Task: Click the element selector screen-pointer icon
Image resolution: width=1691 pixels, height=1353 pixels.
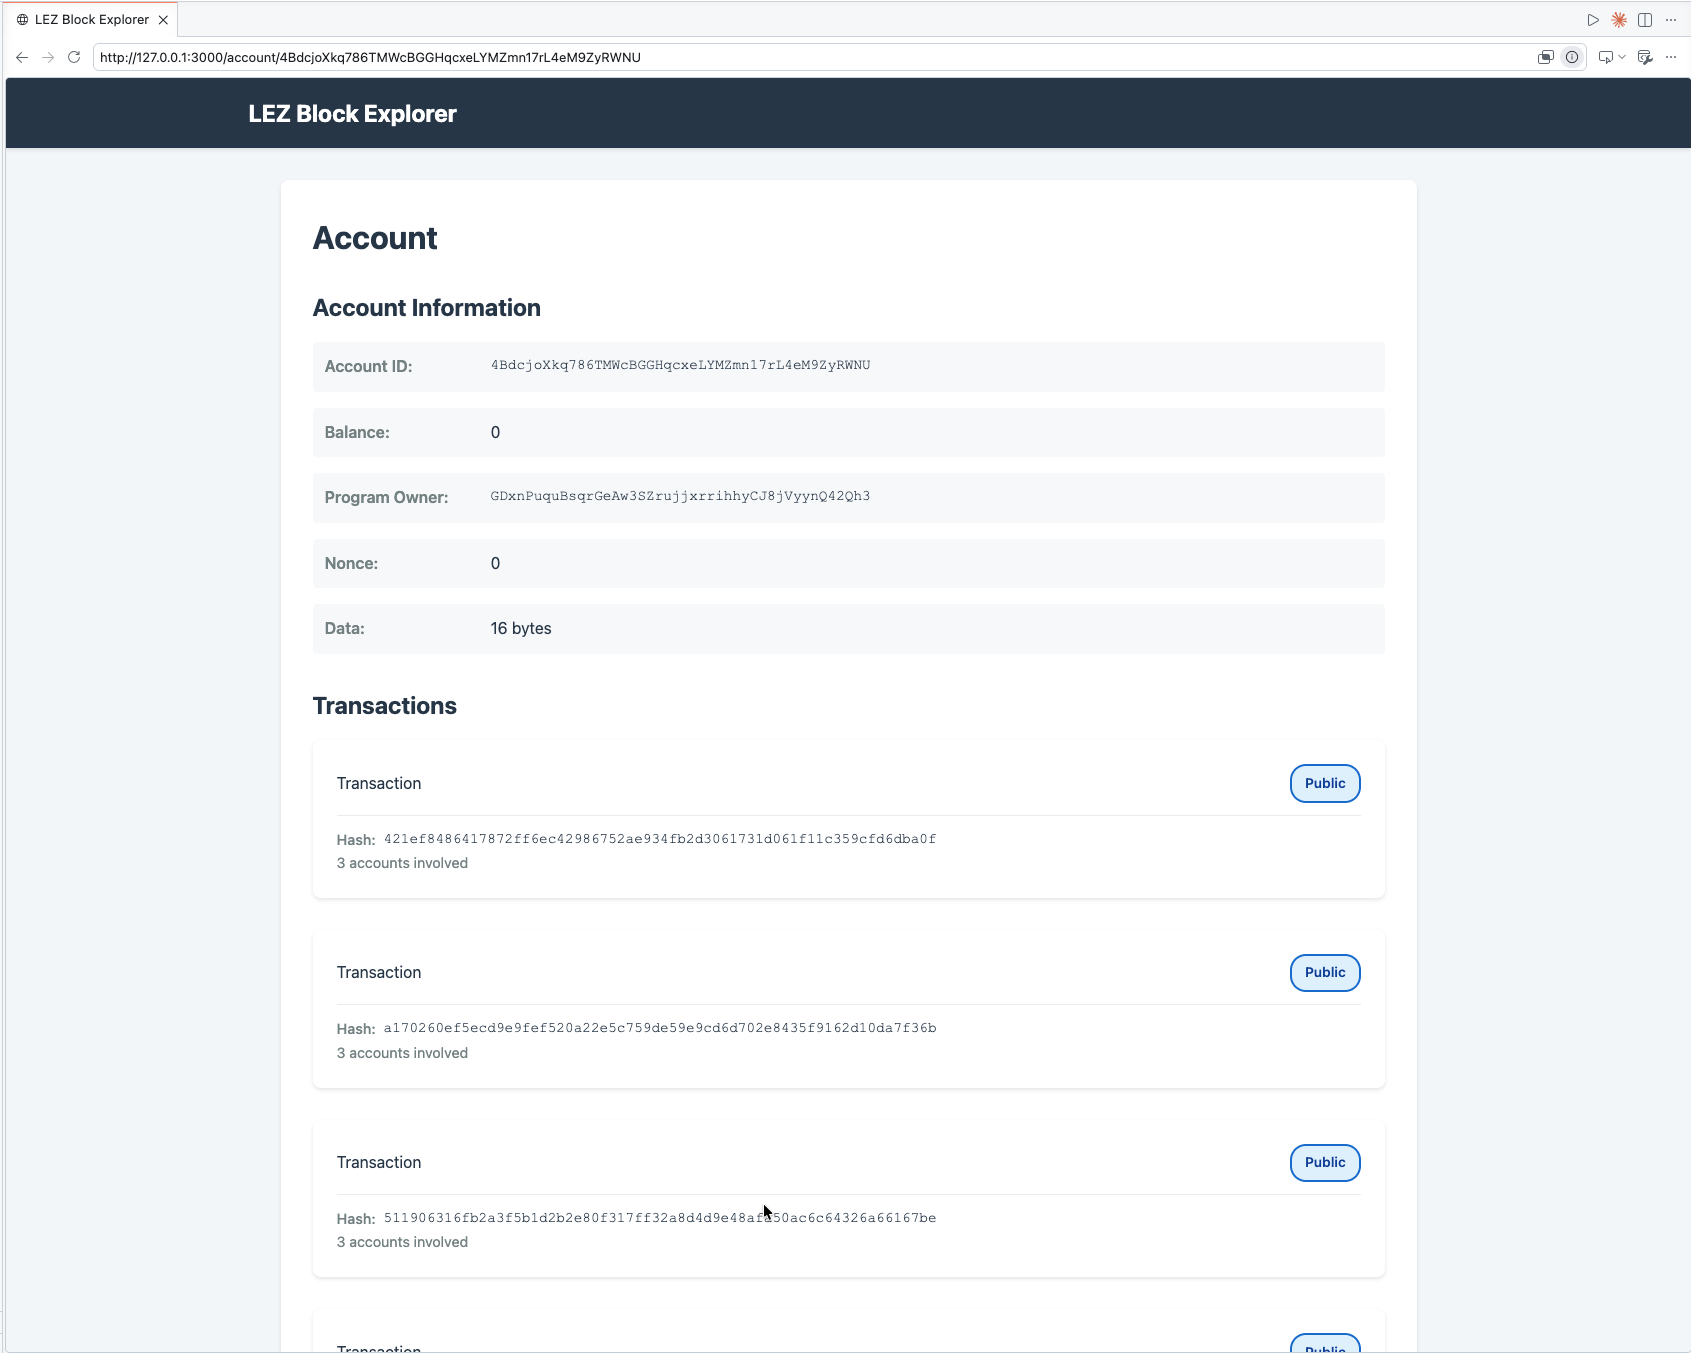Action: (1605, 57)
